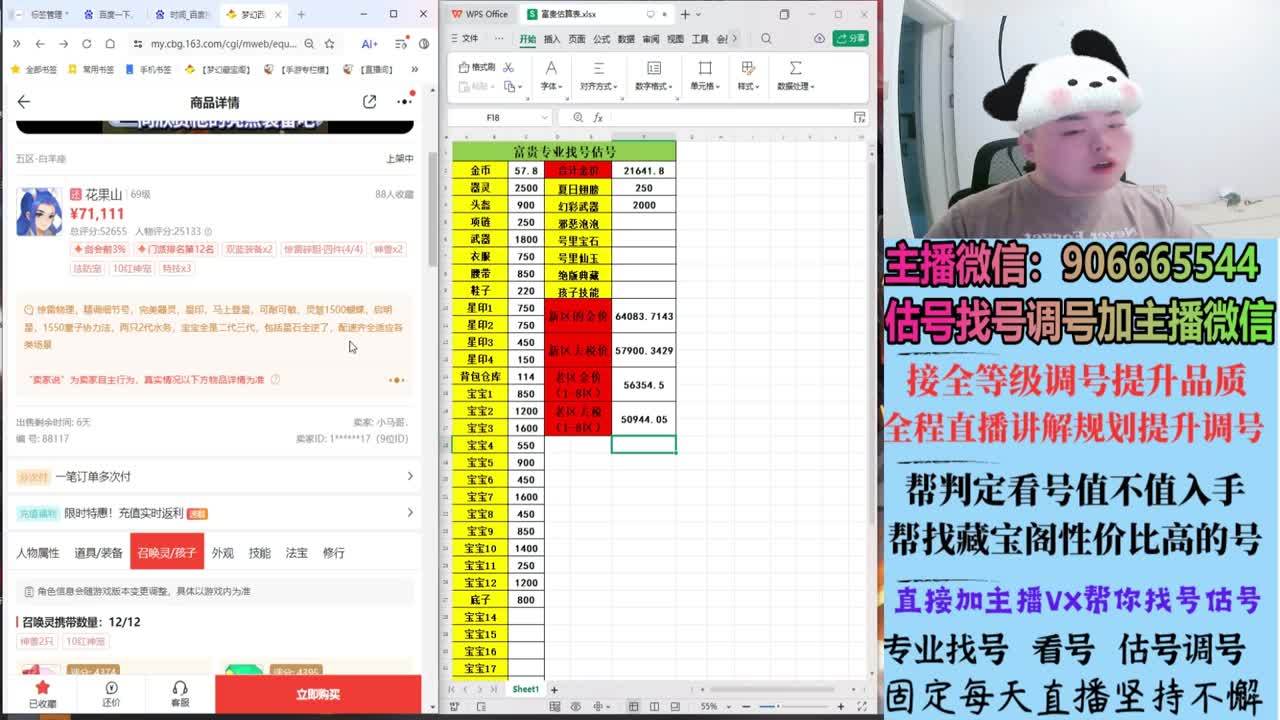Open the 直播间 bookmark
Viewport: 1280px width, 720px height.
click(x=369, y=70)
